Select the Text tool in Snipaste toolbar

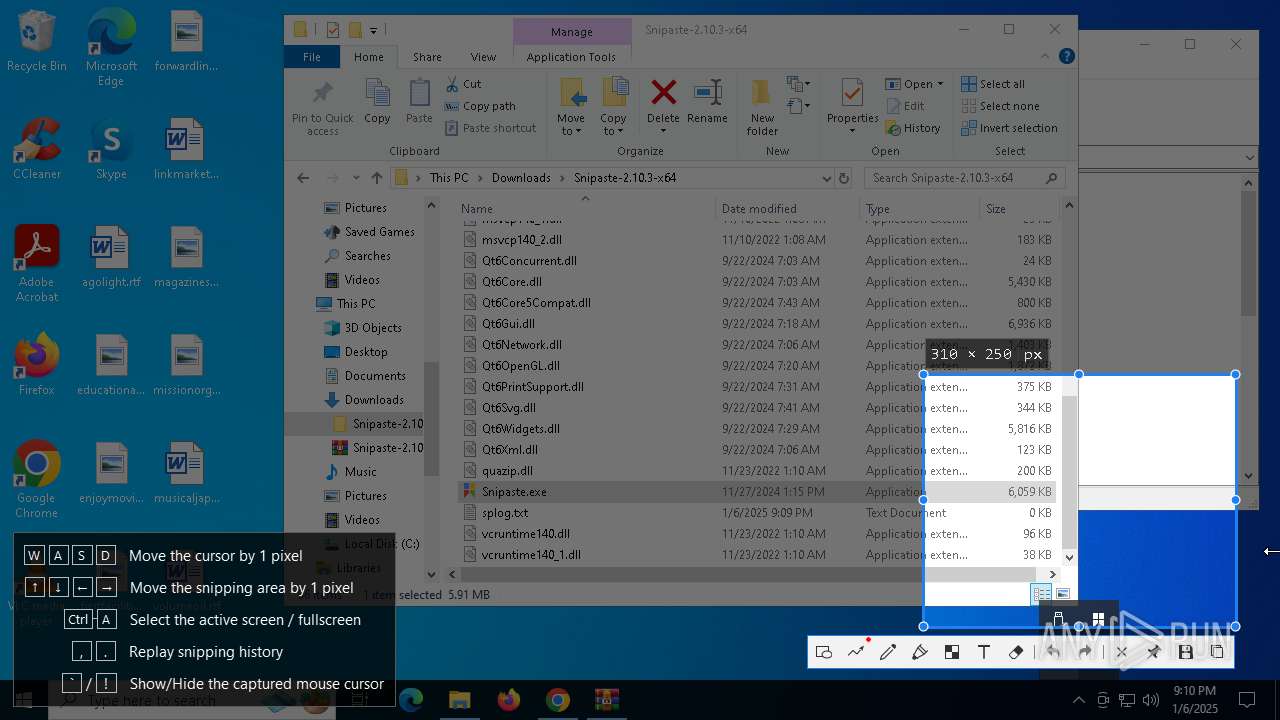tap(984, 652)
